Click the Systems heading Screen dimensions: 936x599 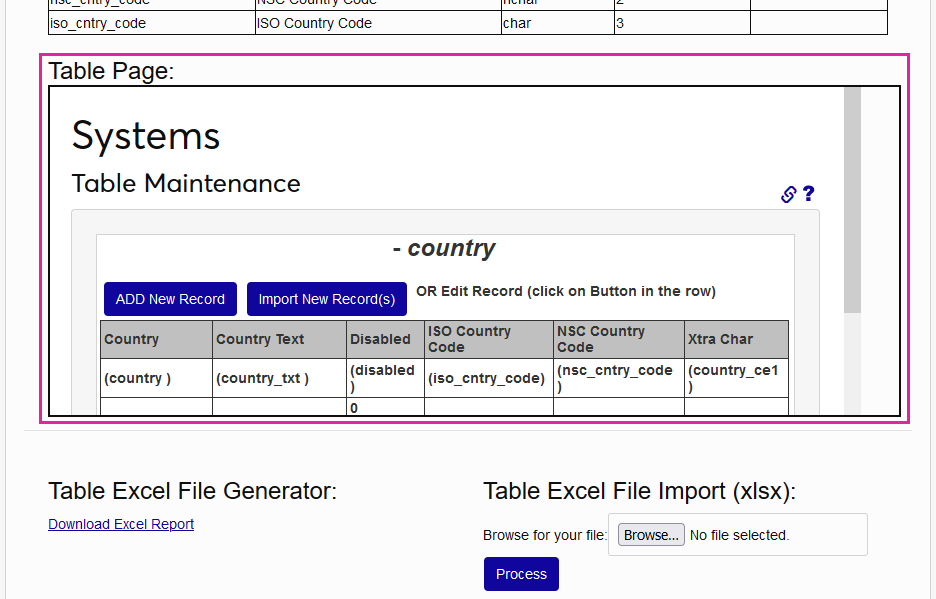pyautogui.click(x=145, y=135)
